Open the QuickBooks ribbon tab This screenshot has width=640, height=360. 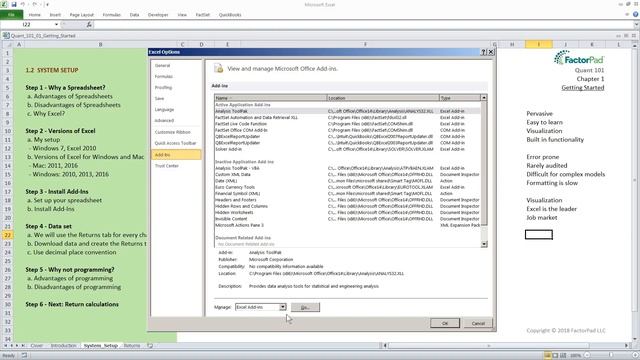pyautogui.click(x=230, y=15)
